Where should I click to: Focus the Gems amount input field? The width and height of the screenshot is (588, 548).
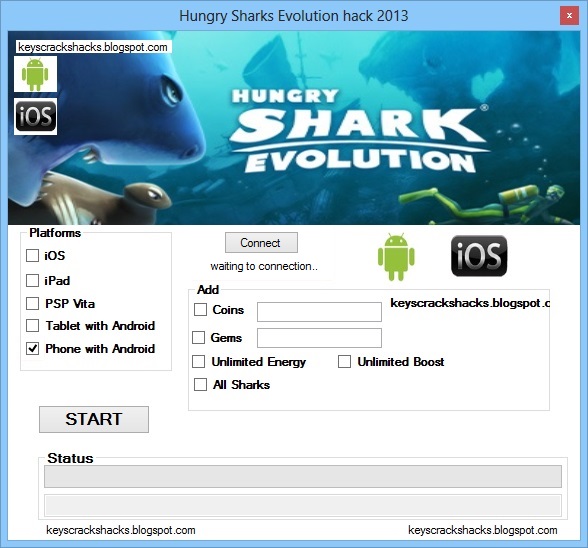point(319,338)
